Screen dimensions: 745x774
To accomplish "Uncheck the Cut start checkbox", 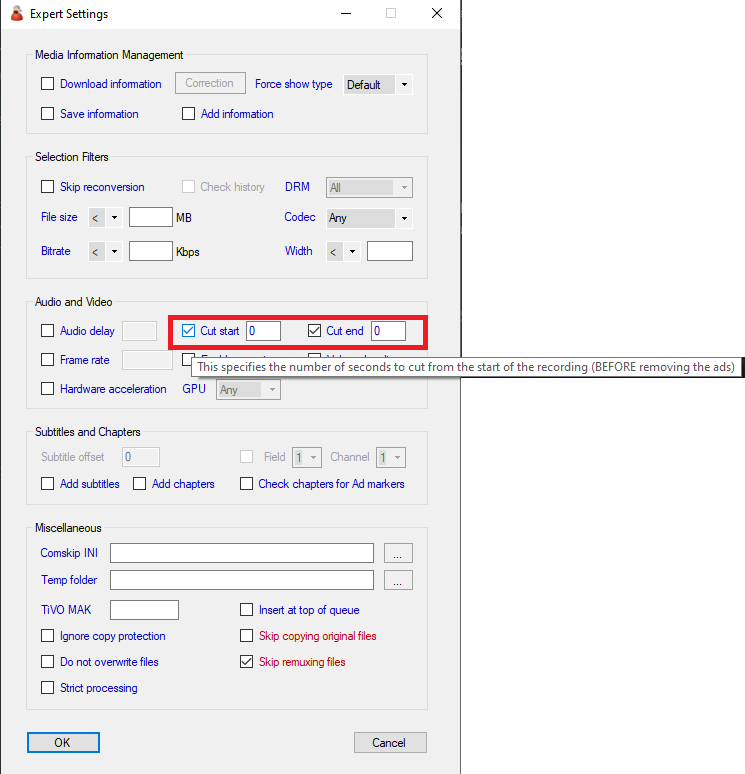I will [188, 331].
